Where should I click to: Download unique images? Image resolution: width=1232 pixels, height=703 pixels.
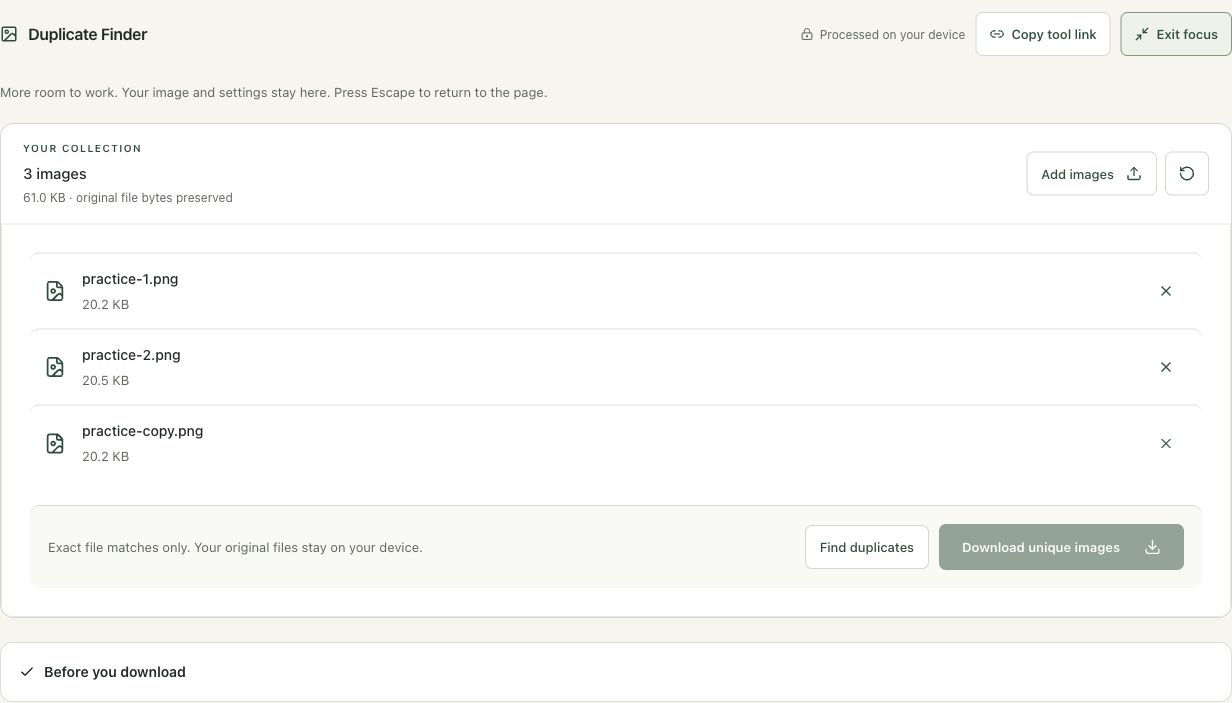[1061, 547]
